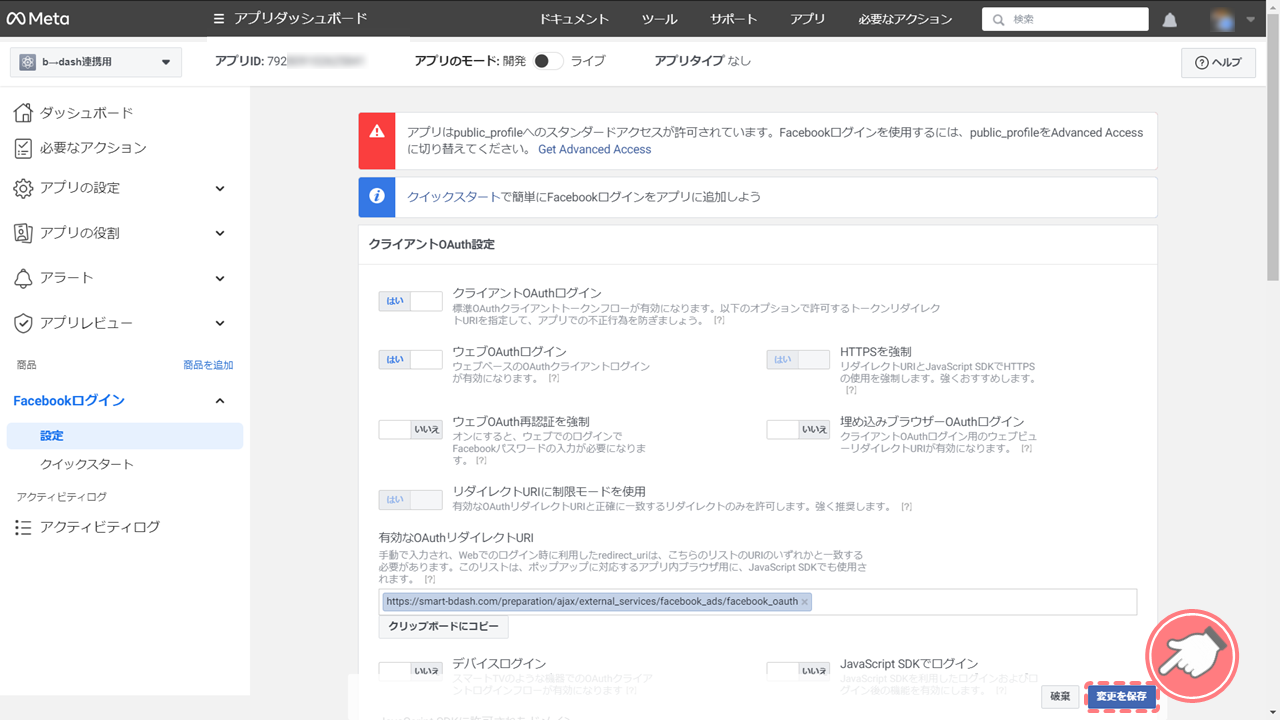
Task: Open notifications bell icon
Action: coord(1170,20)
